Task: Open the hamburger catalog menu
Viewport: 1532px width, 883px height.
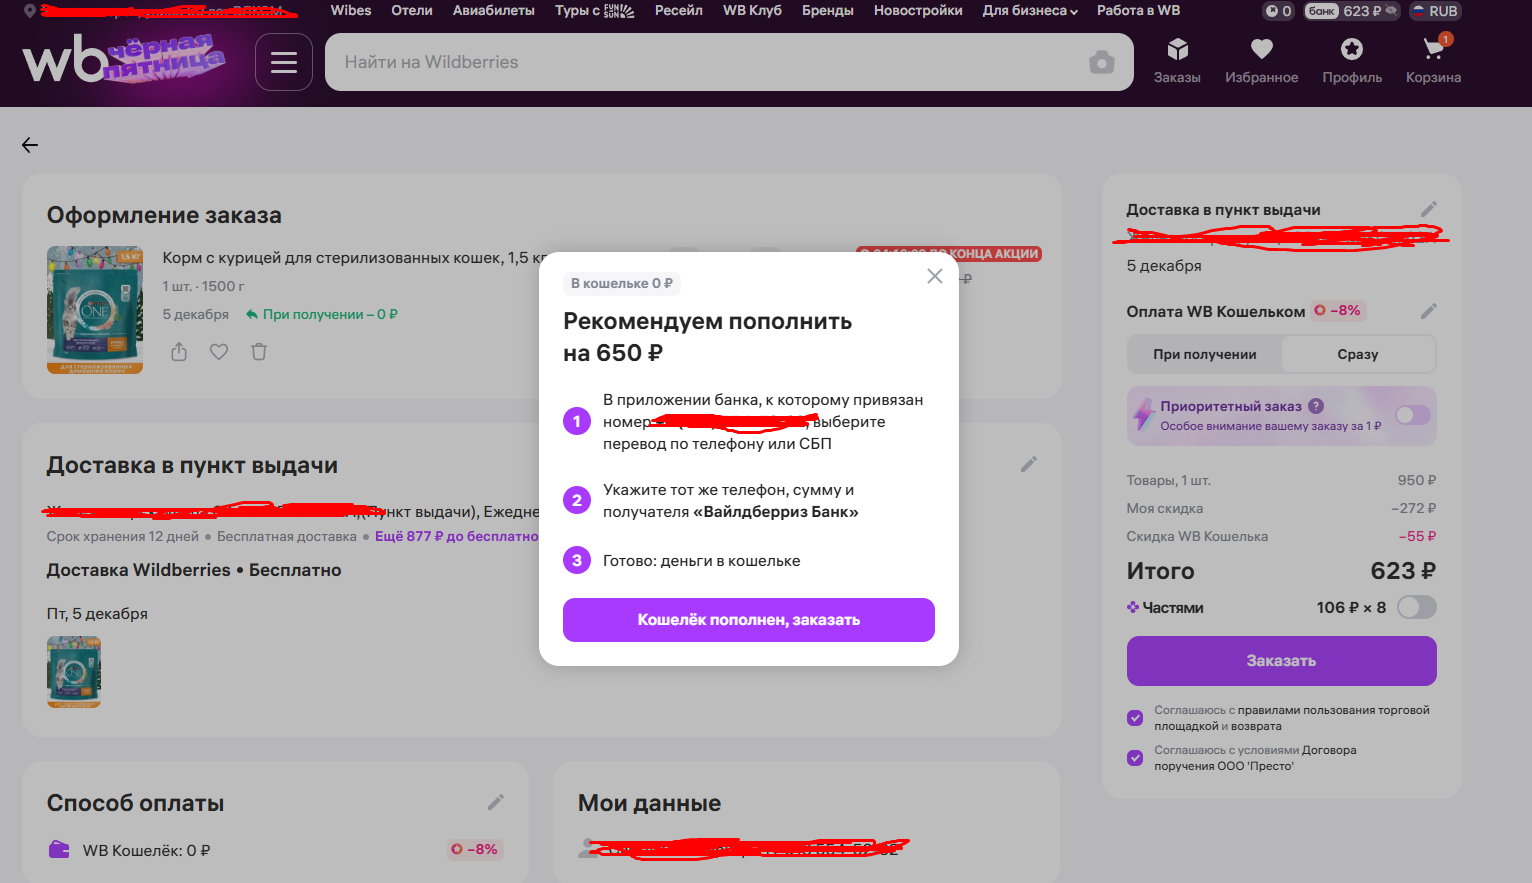Action: point(284,62)
